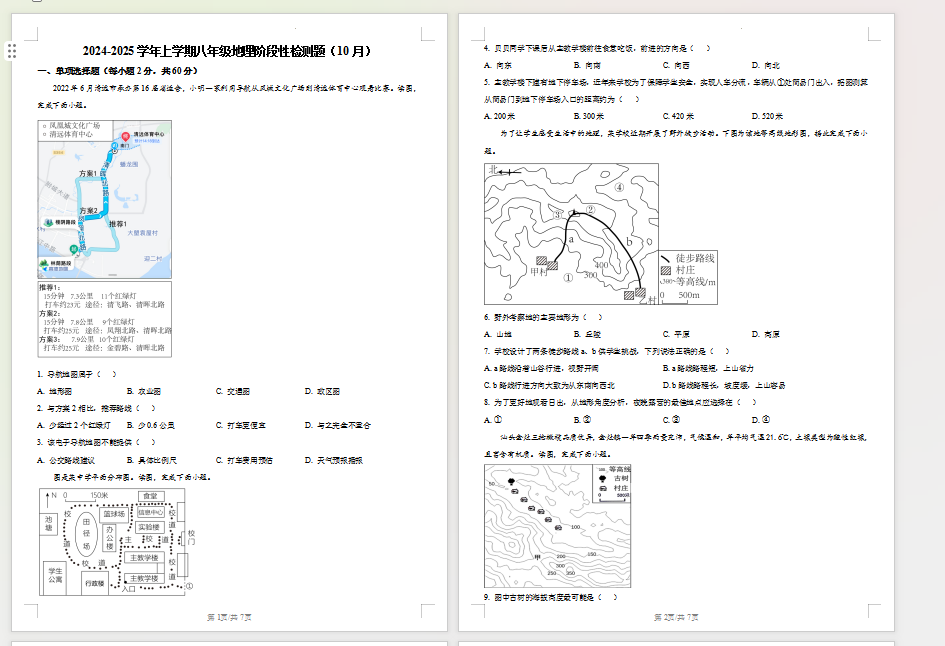Screen dimensions: 945x646
Task: Click the six-dot paragraph drag handle
Action: pos(11,51)
